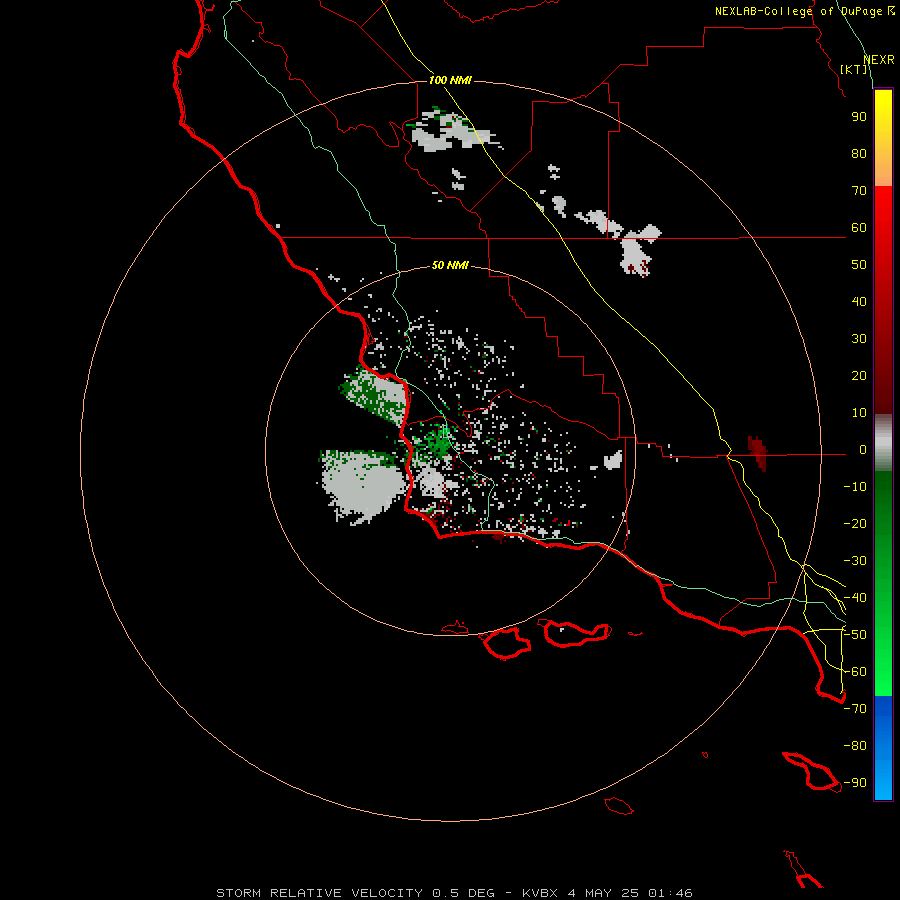
Task: Click the positive 60 scale value
Action: [x=859, y=227]
